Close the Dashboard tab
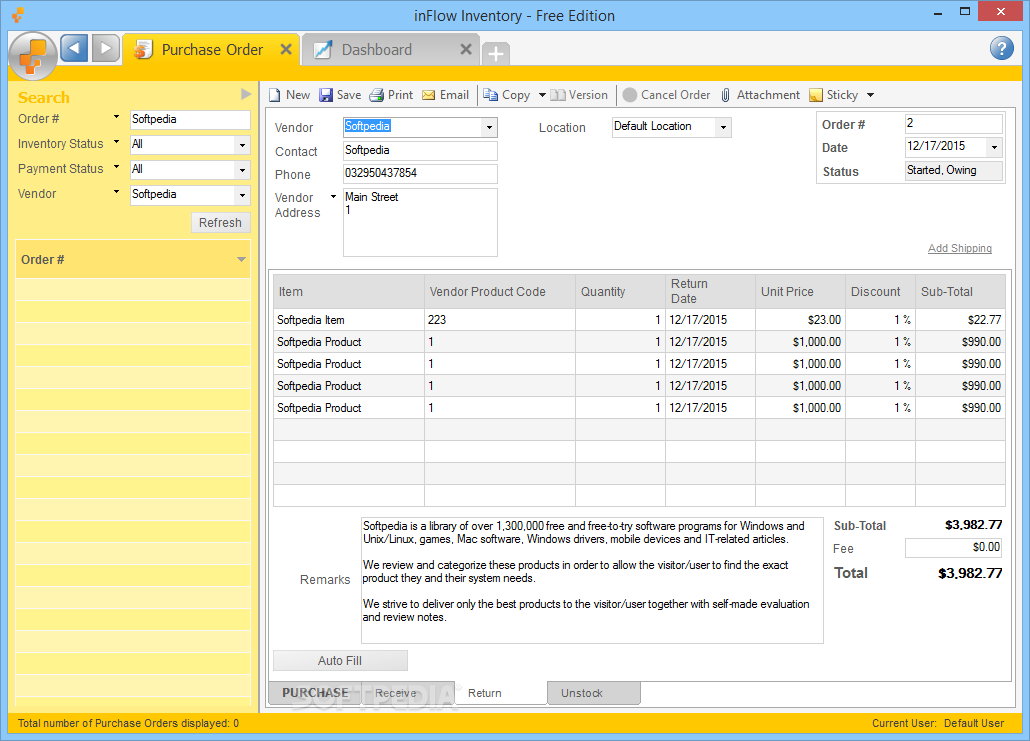1030x741 pixels. click(466, 49)
